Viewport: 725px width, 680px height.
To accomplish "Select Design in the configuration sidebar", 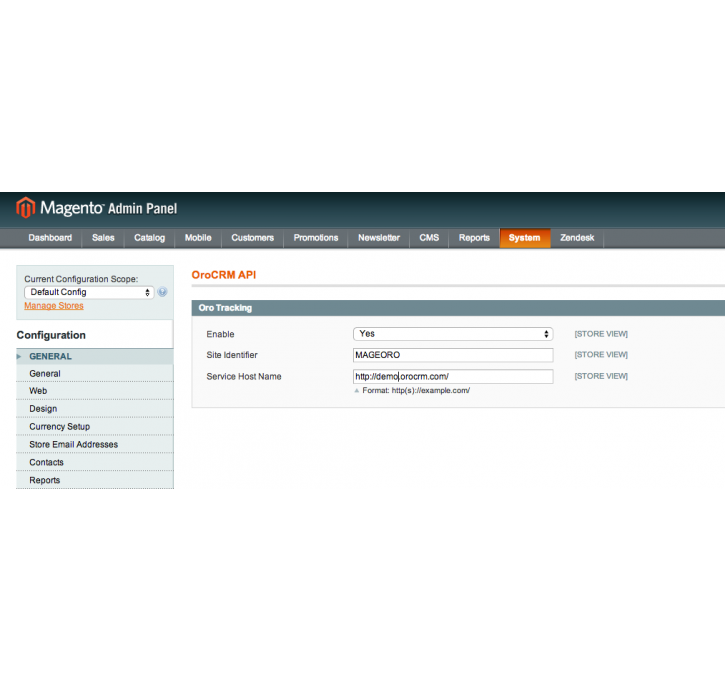I will point(95,409).
